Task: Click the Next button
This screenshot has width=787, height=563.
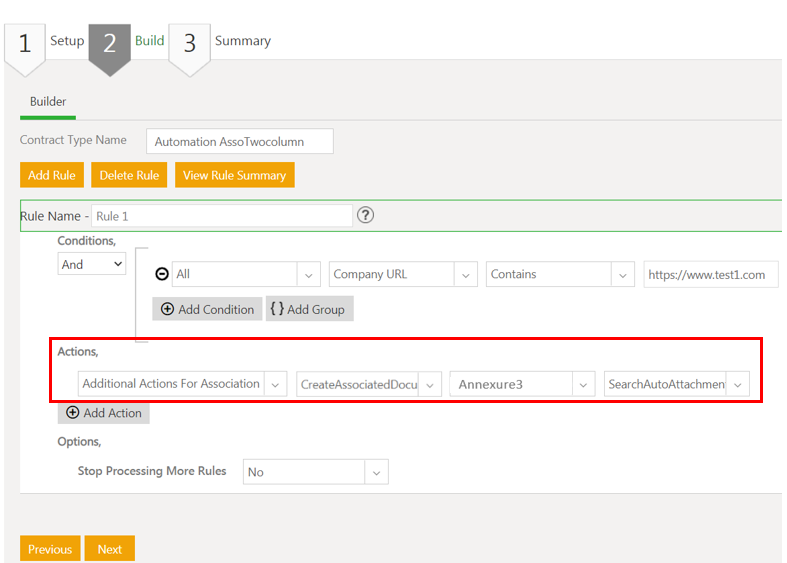Action: point(109,549)
